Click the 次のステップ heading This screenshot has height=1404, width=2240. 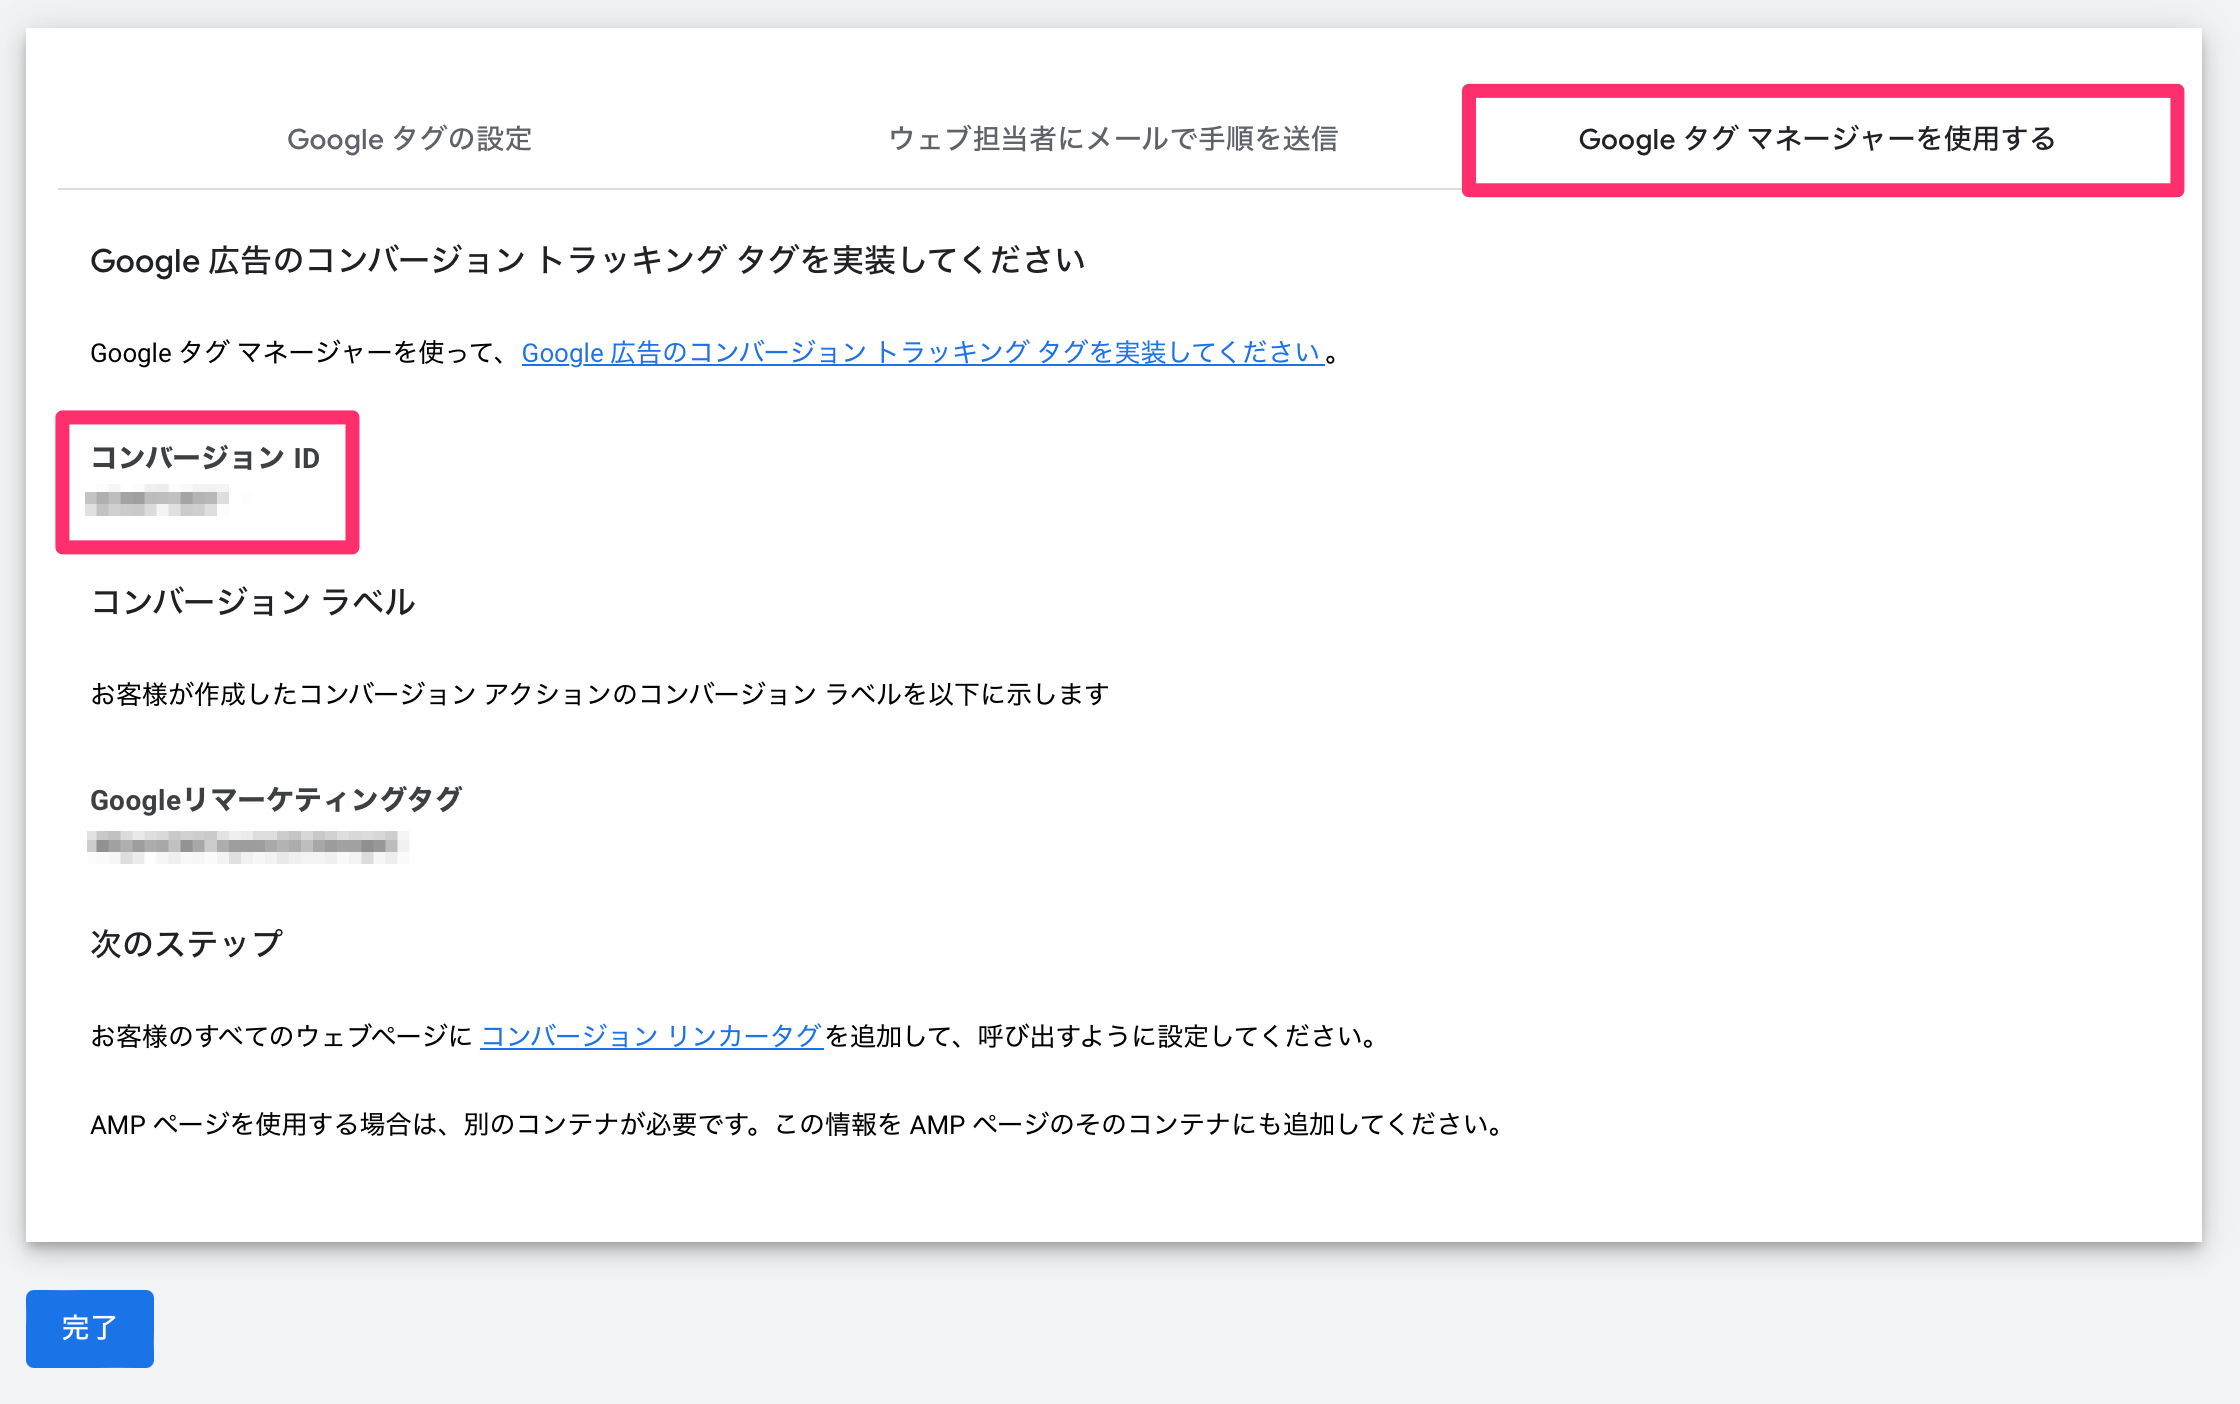click(186, 943)
